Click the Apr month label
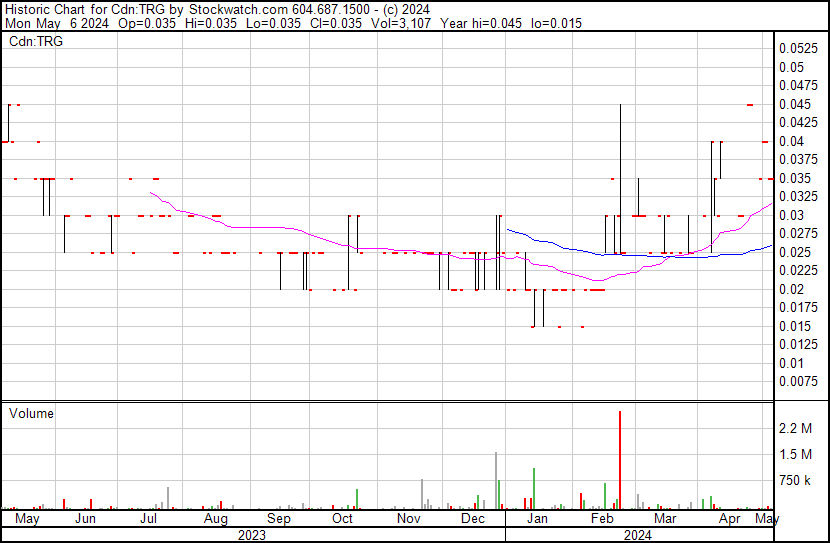 point(729,519)
